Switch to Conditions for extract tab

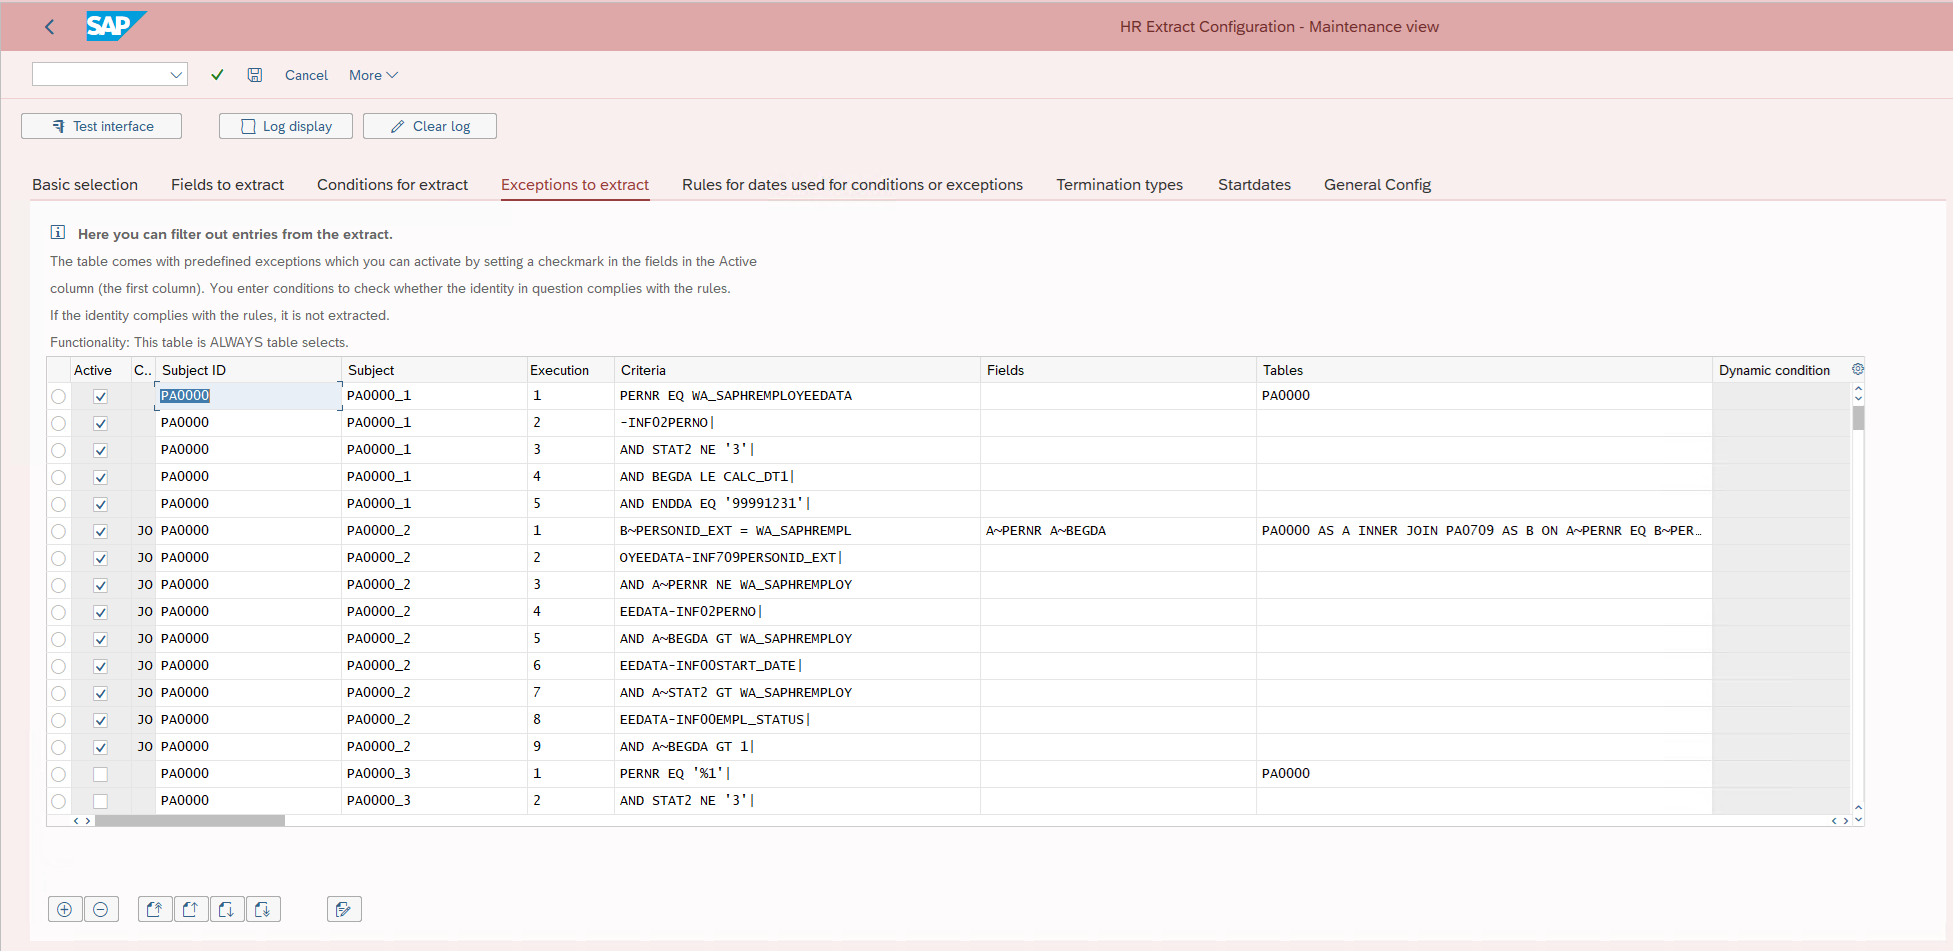click(392, 185)
